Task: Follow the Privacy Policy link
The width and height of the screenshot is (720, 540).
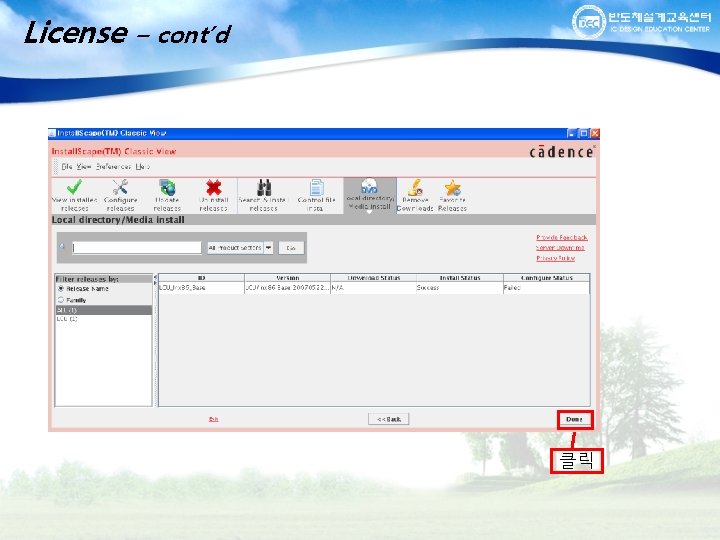Action: (556, 258)
